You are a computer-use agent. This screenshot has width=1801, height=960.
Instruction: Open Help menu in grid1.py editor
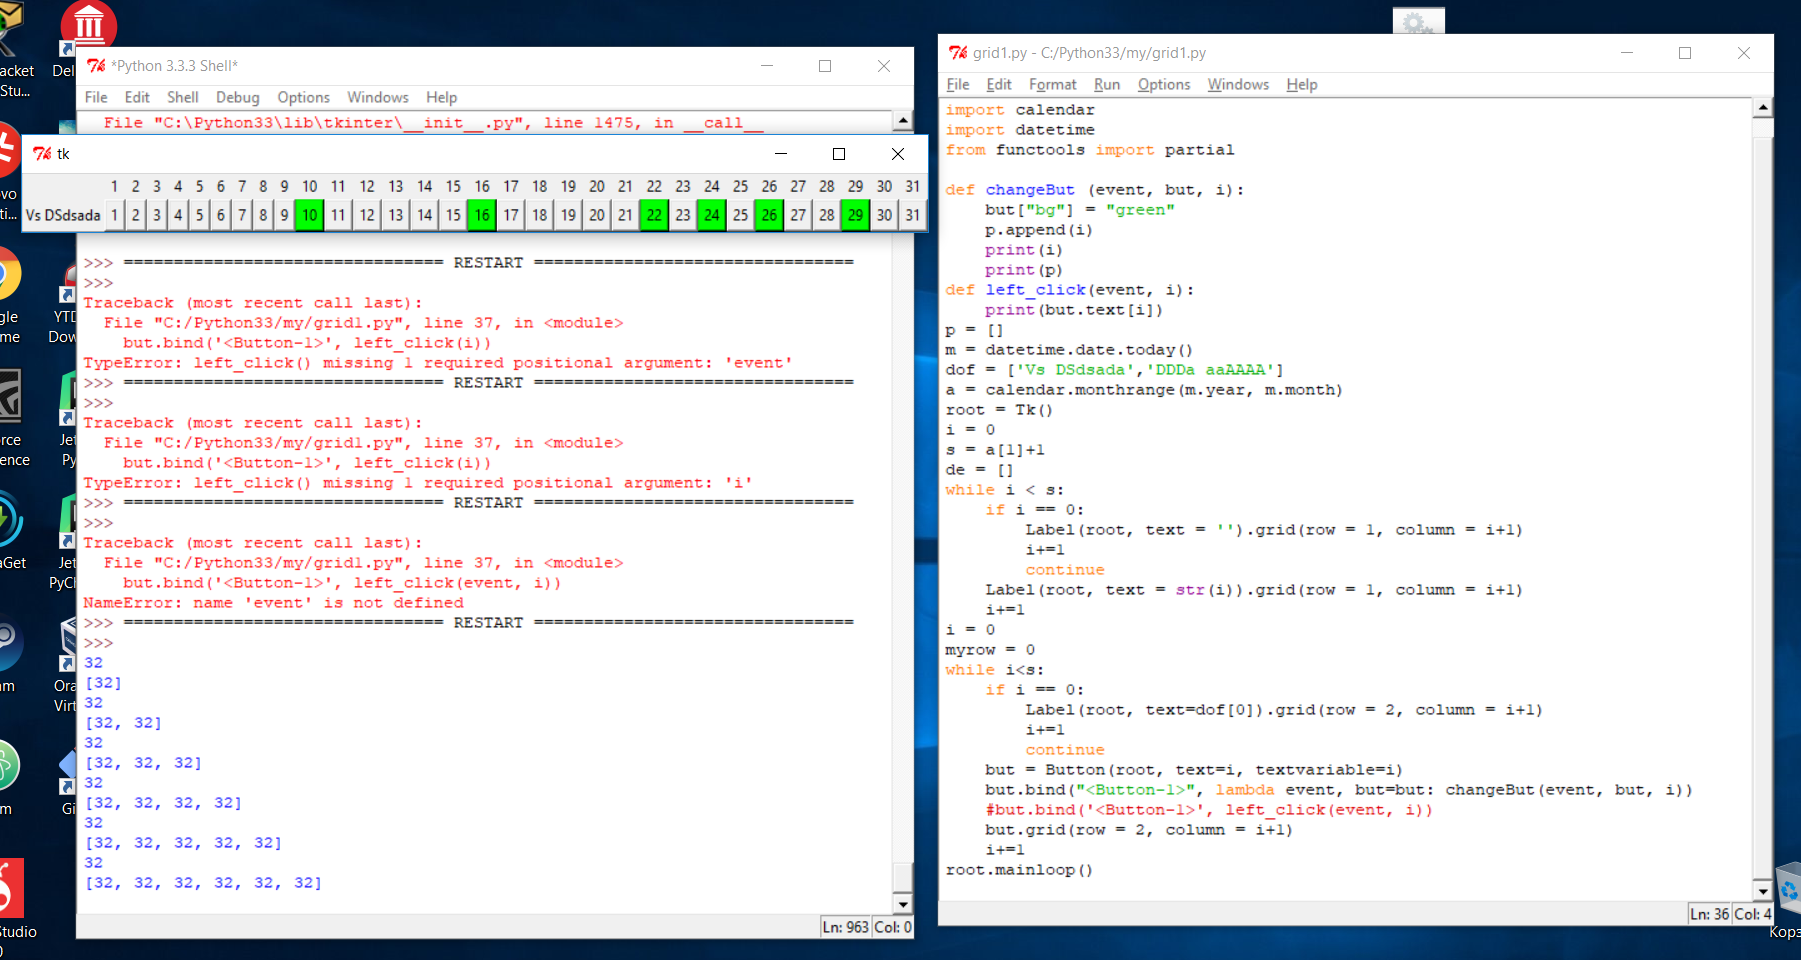pos(1302,84)
